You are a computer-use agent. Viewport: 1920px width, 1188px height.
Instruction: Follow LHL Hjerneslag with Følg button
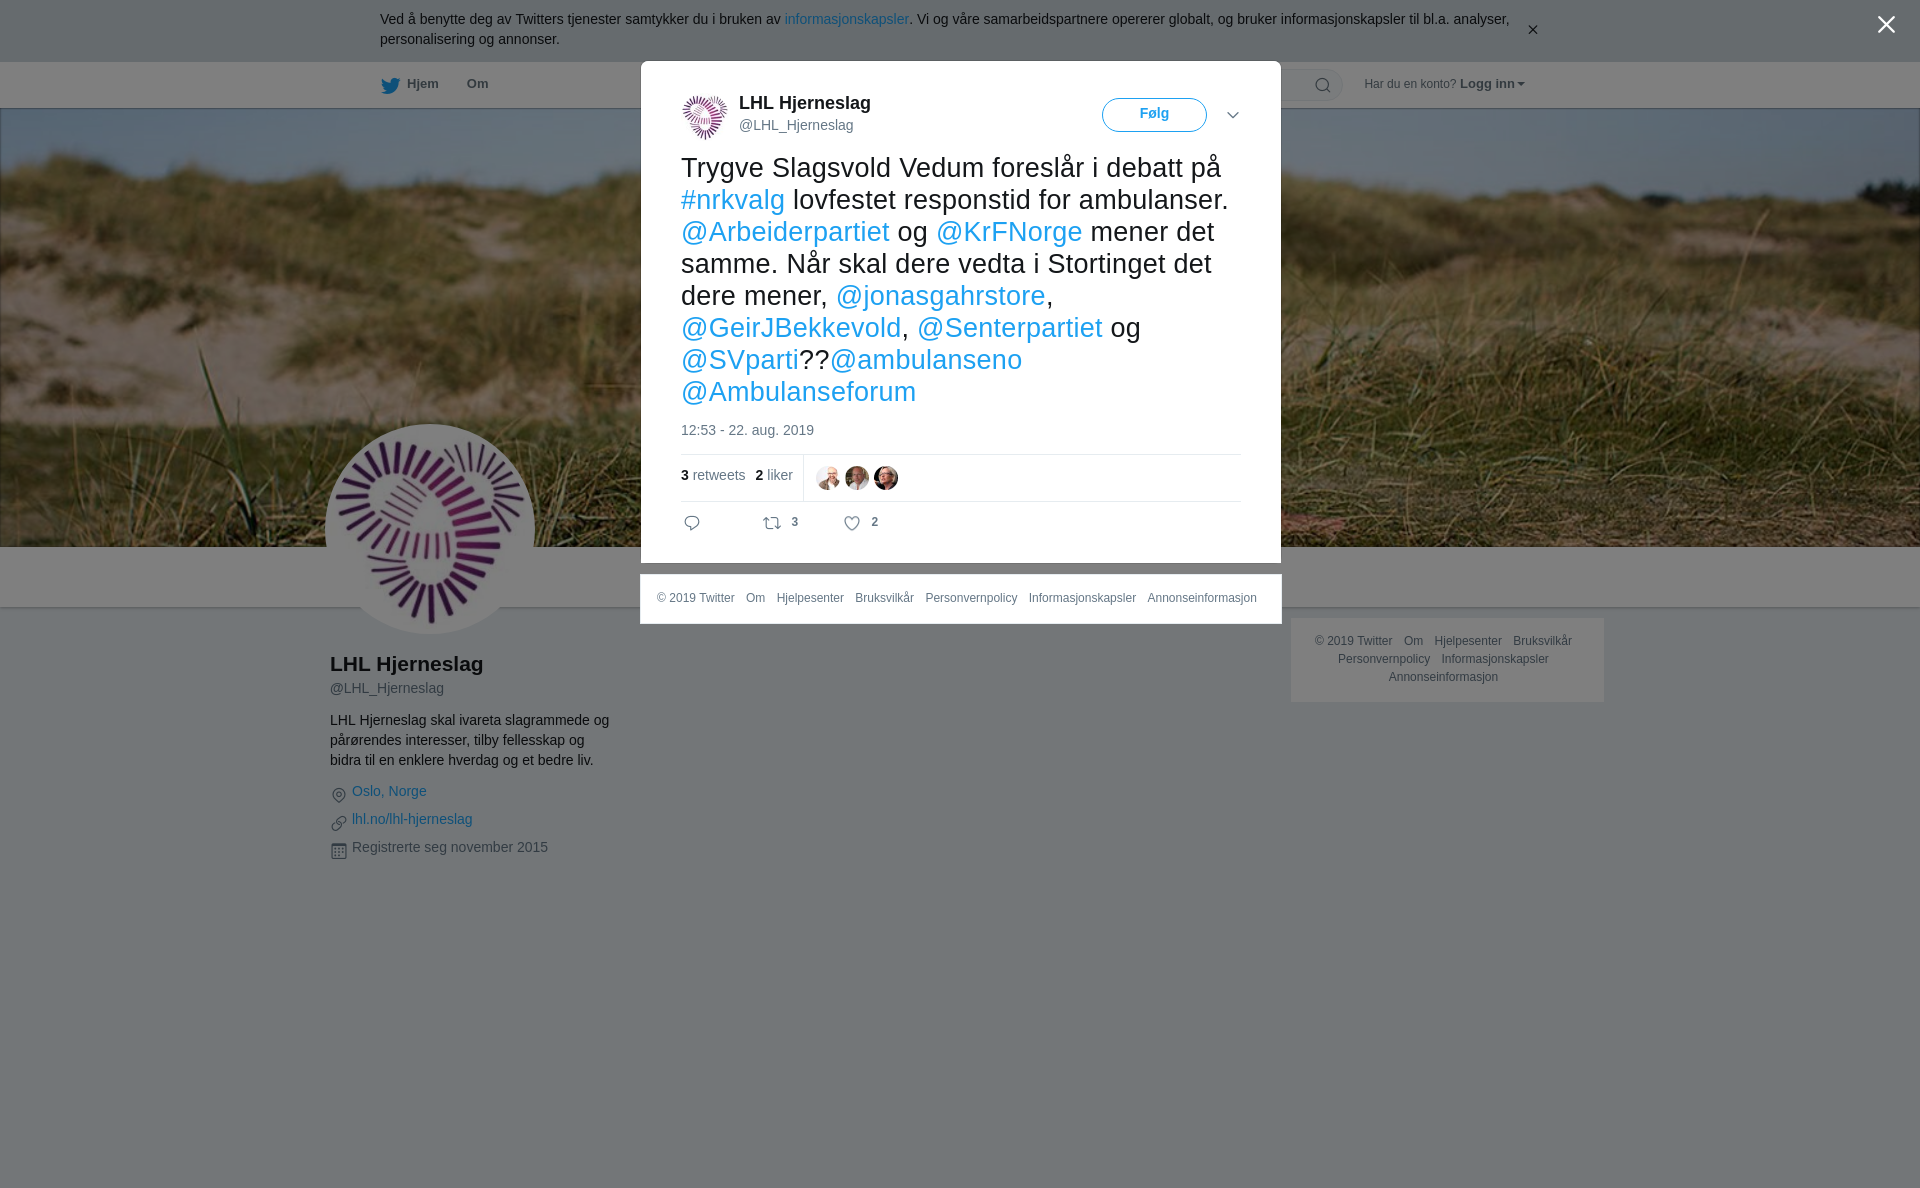[1154, 115]
